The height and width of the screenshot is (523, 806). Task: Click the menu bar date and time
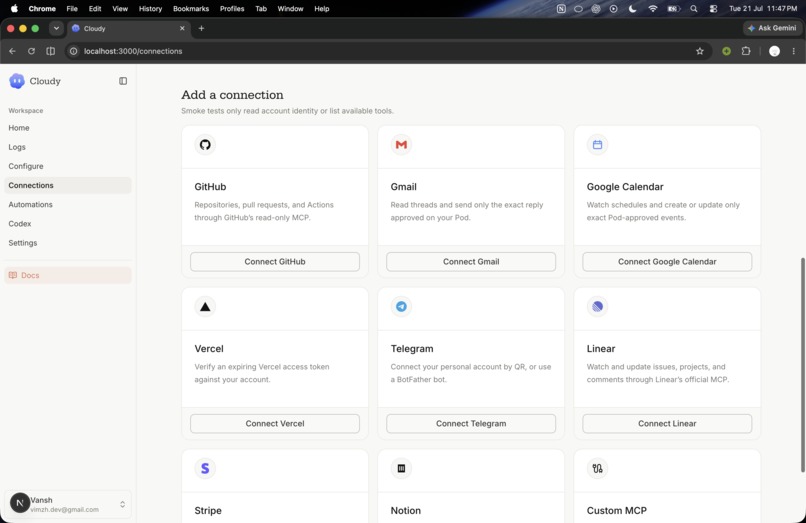(763, 9)
